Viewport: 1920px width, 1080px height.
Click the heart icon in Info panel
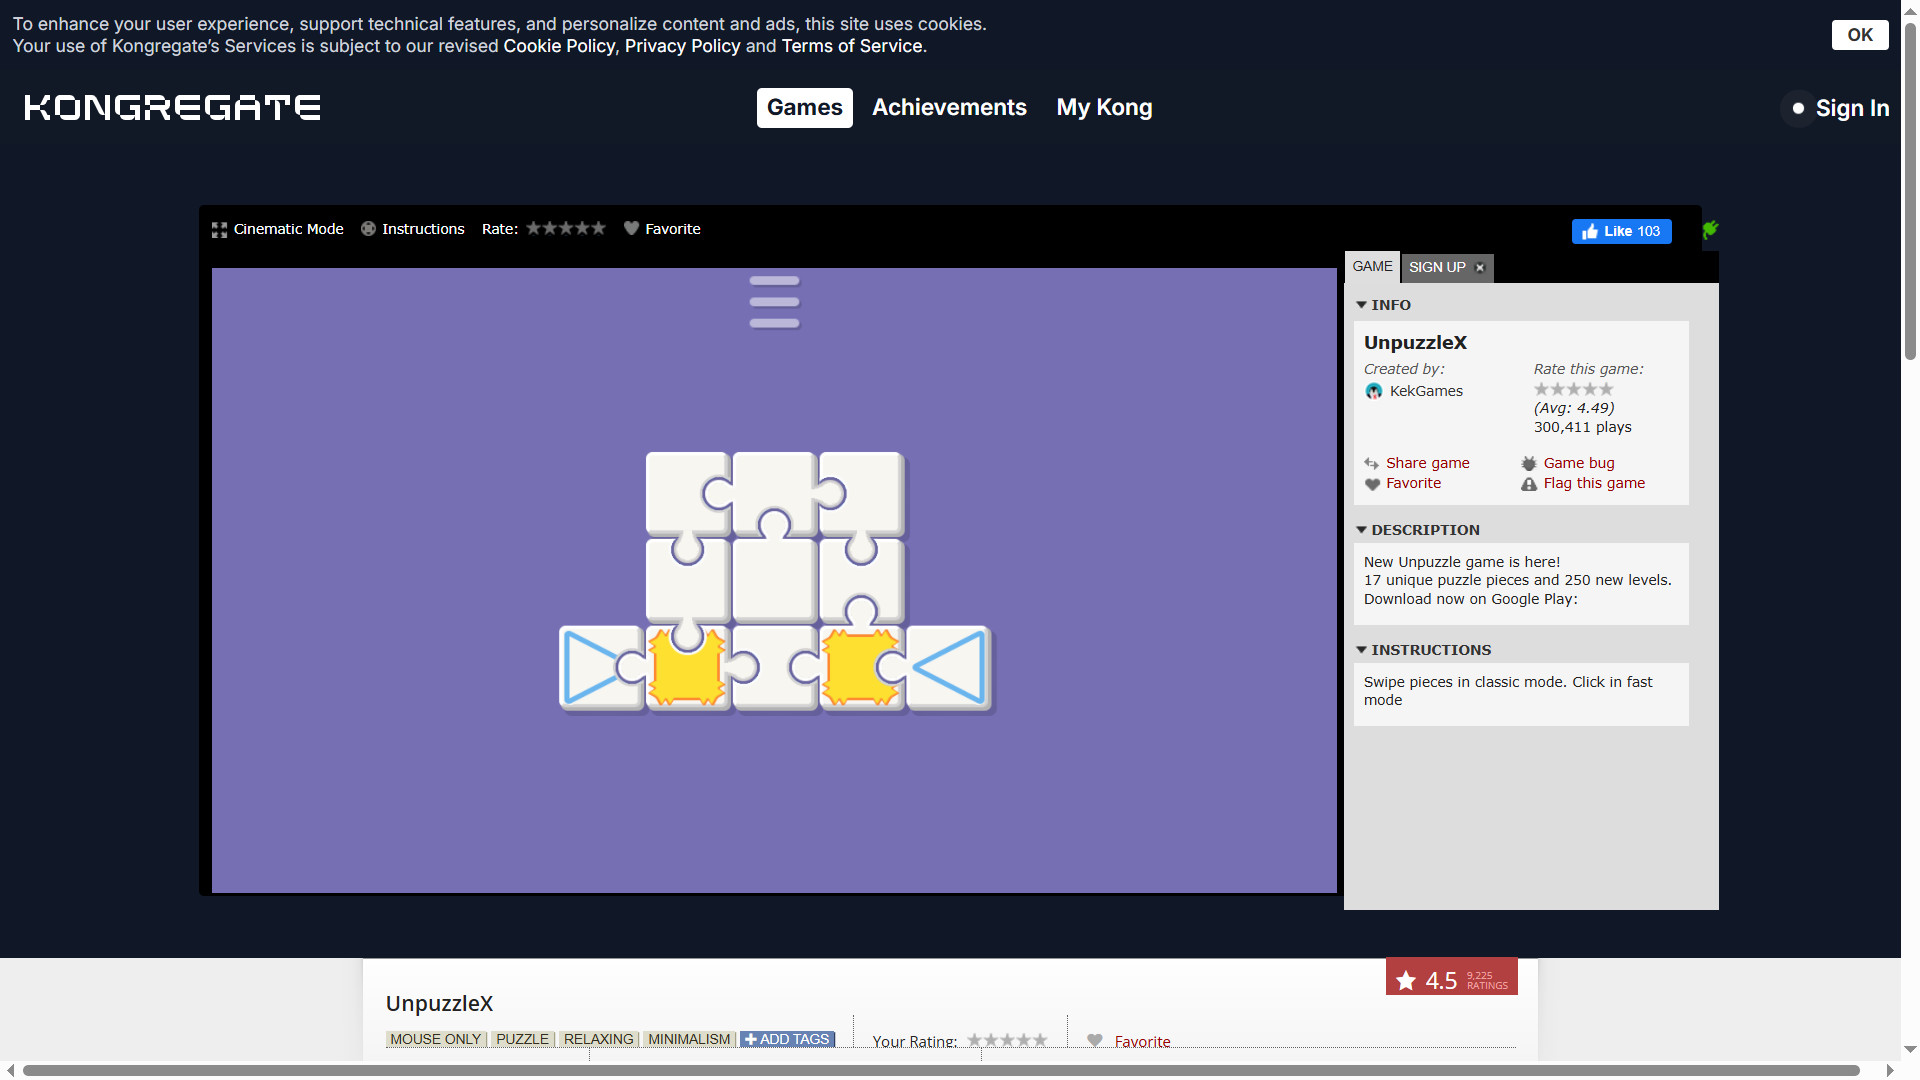pyautogui.click(x=1372, y=484)
